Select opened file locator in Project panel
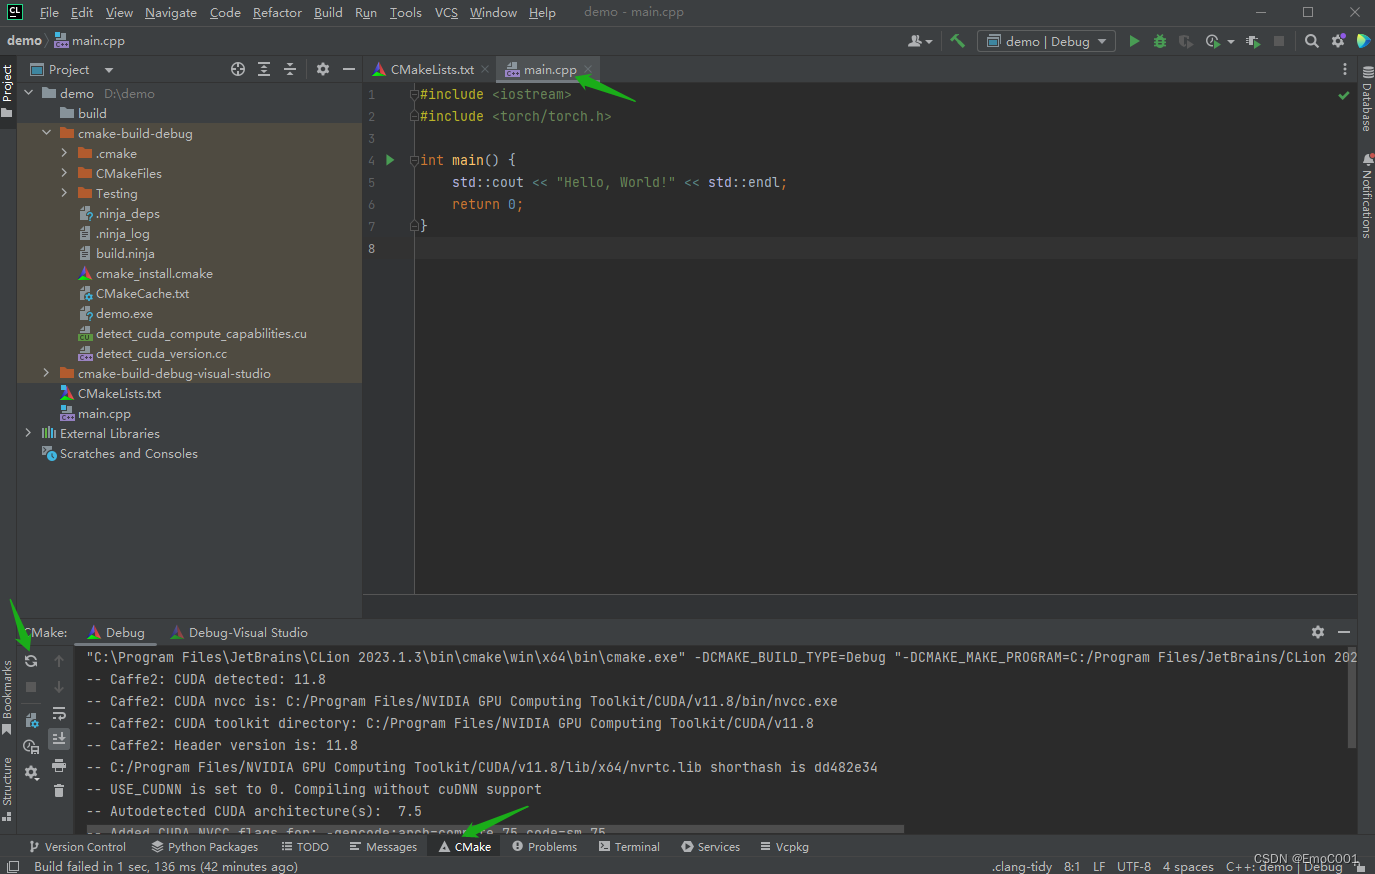Screen dimensions: 1375x874 point(238,69)
